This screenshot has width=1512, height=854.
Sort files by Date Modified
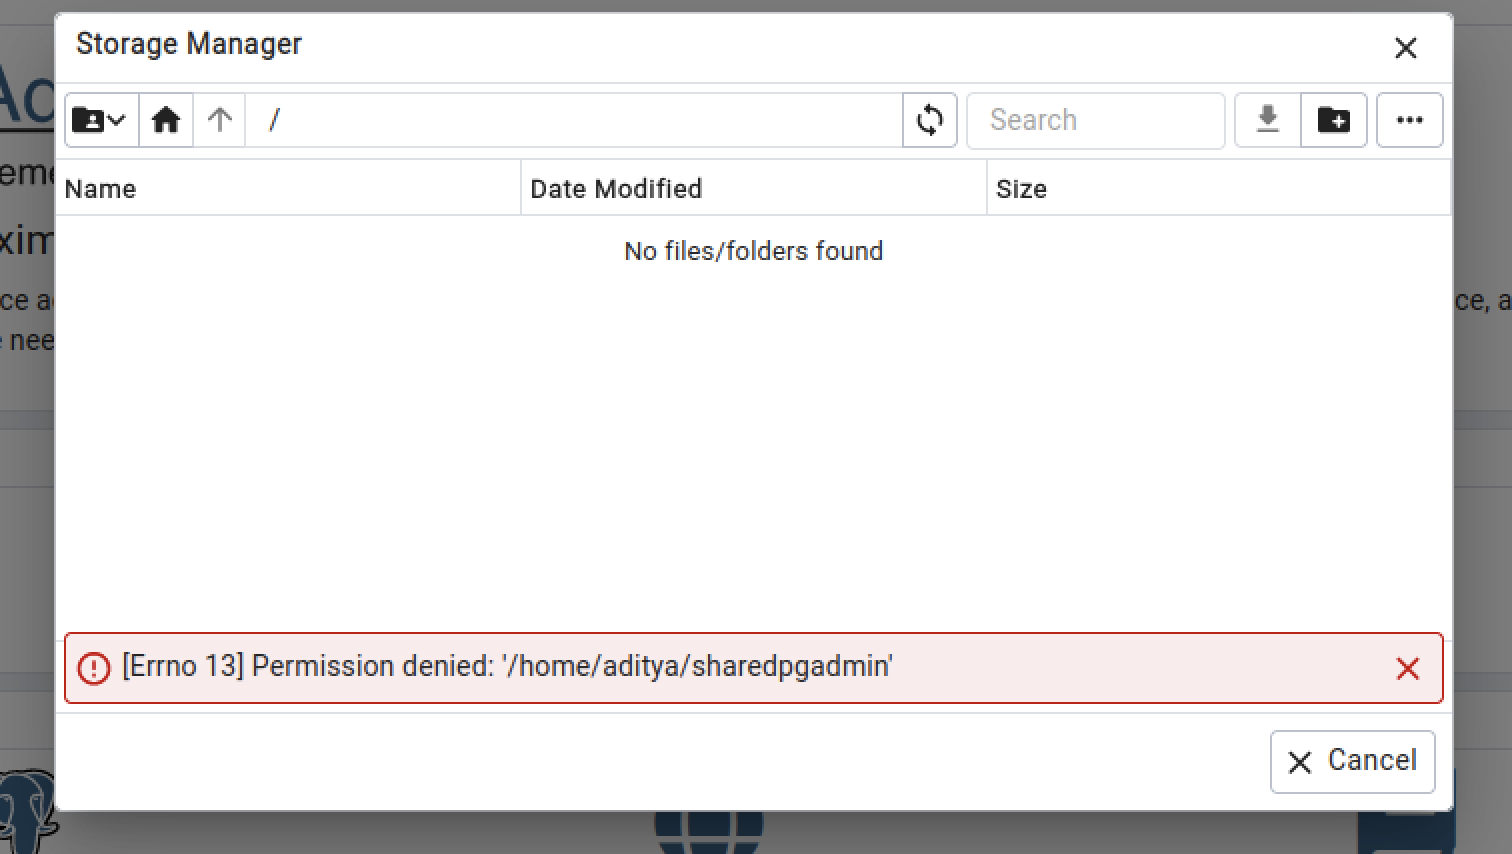(x=616, y=188)
